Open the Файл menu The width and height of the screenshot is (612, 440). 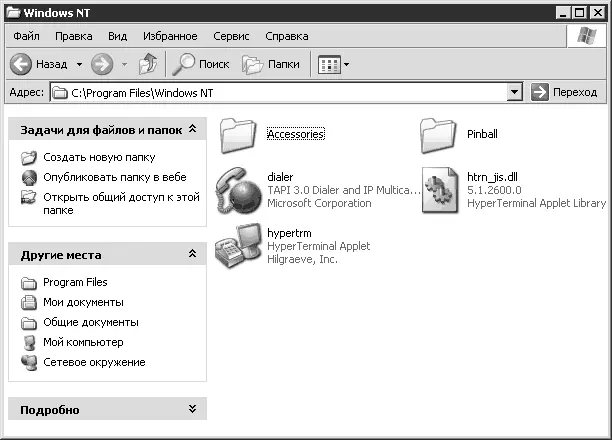pos(26,36)
